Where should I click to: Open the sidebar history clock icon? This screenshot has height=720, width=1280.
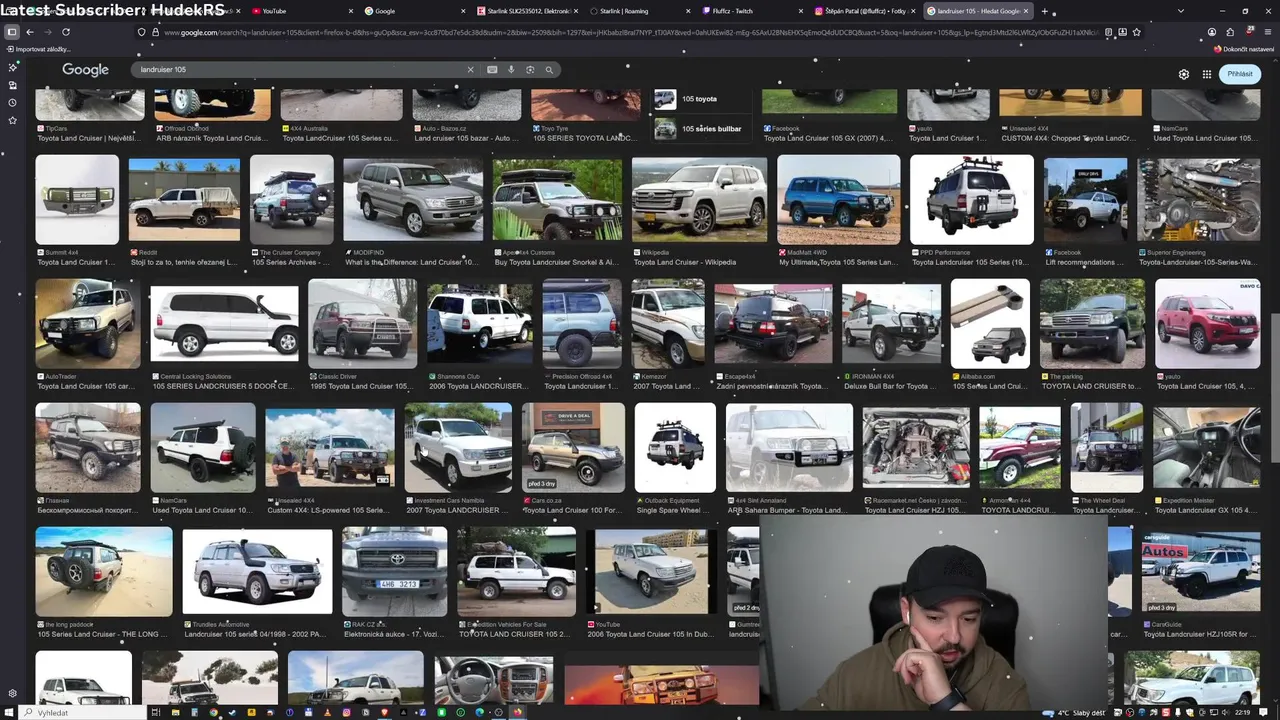[x=12, y=103]
